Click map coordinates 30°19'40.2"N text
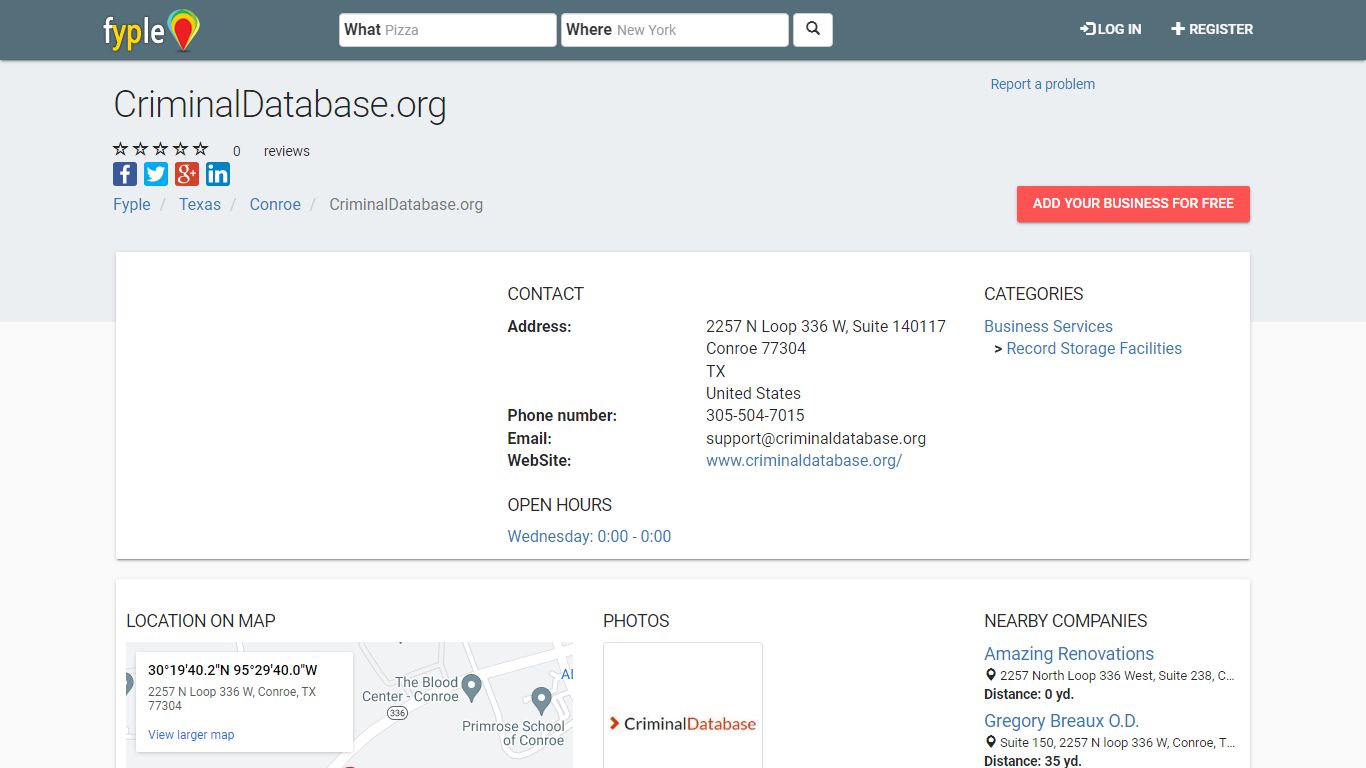The width and height of the screenshot is (1366, 768). [233, 670]
